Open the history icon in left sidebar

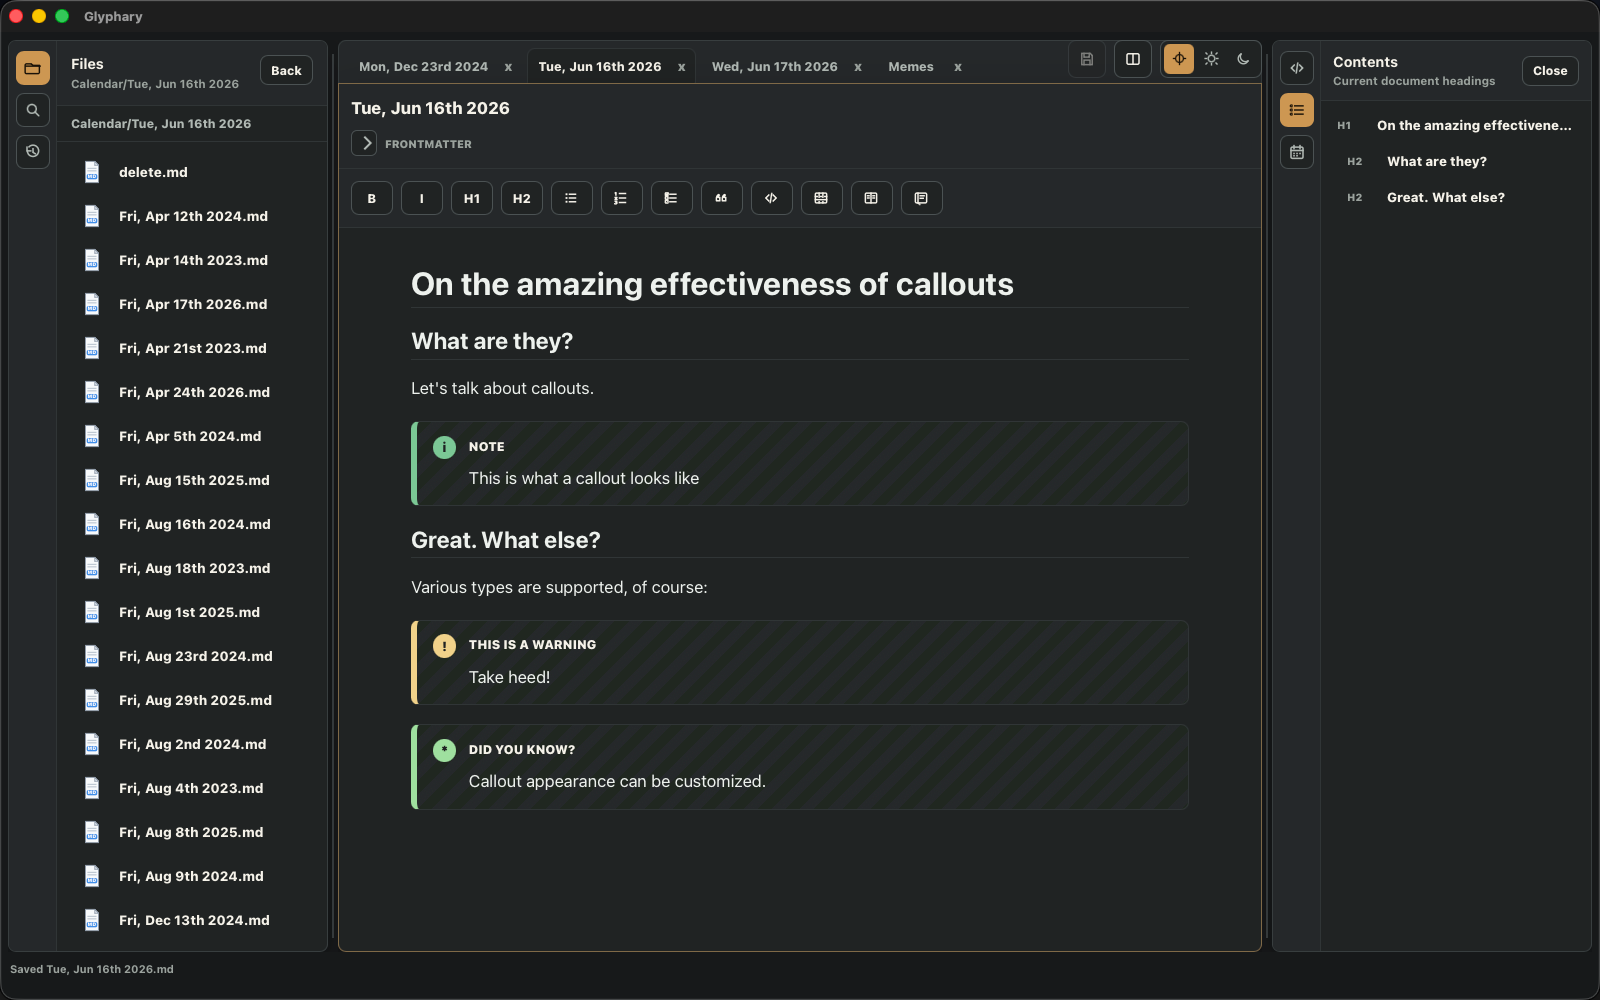(x=33, y=151)
